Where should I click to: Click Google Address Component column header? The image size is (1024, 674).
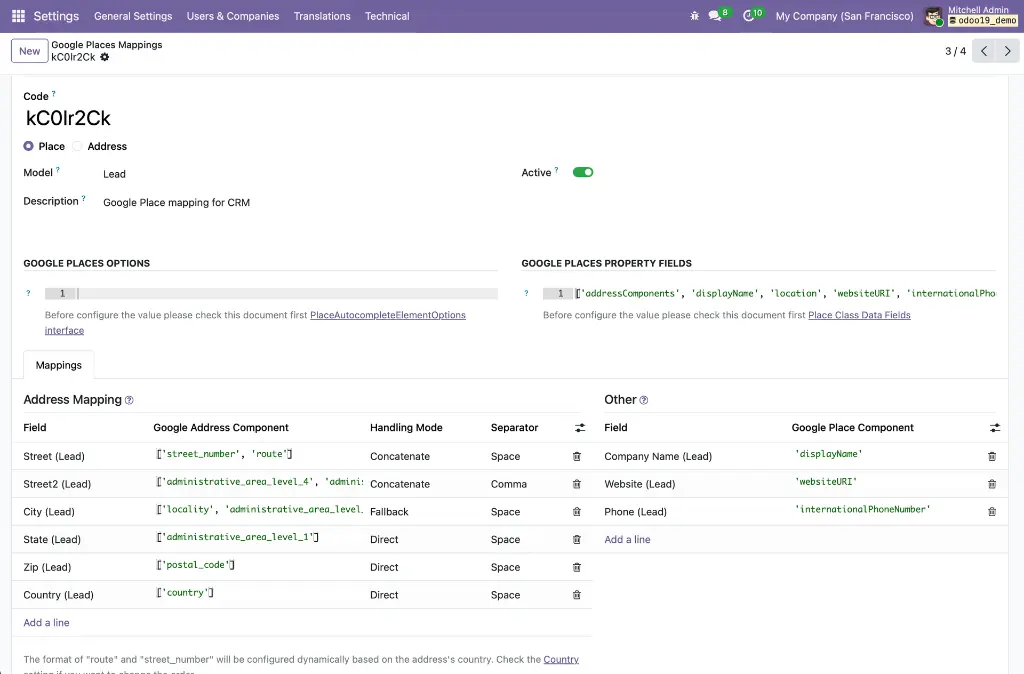[221, 428]
